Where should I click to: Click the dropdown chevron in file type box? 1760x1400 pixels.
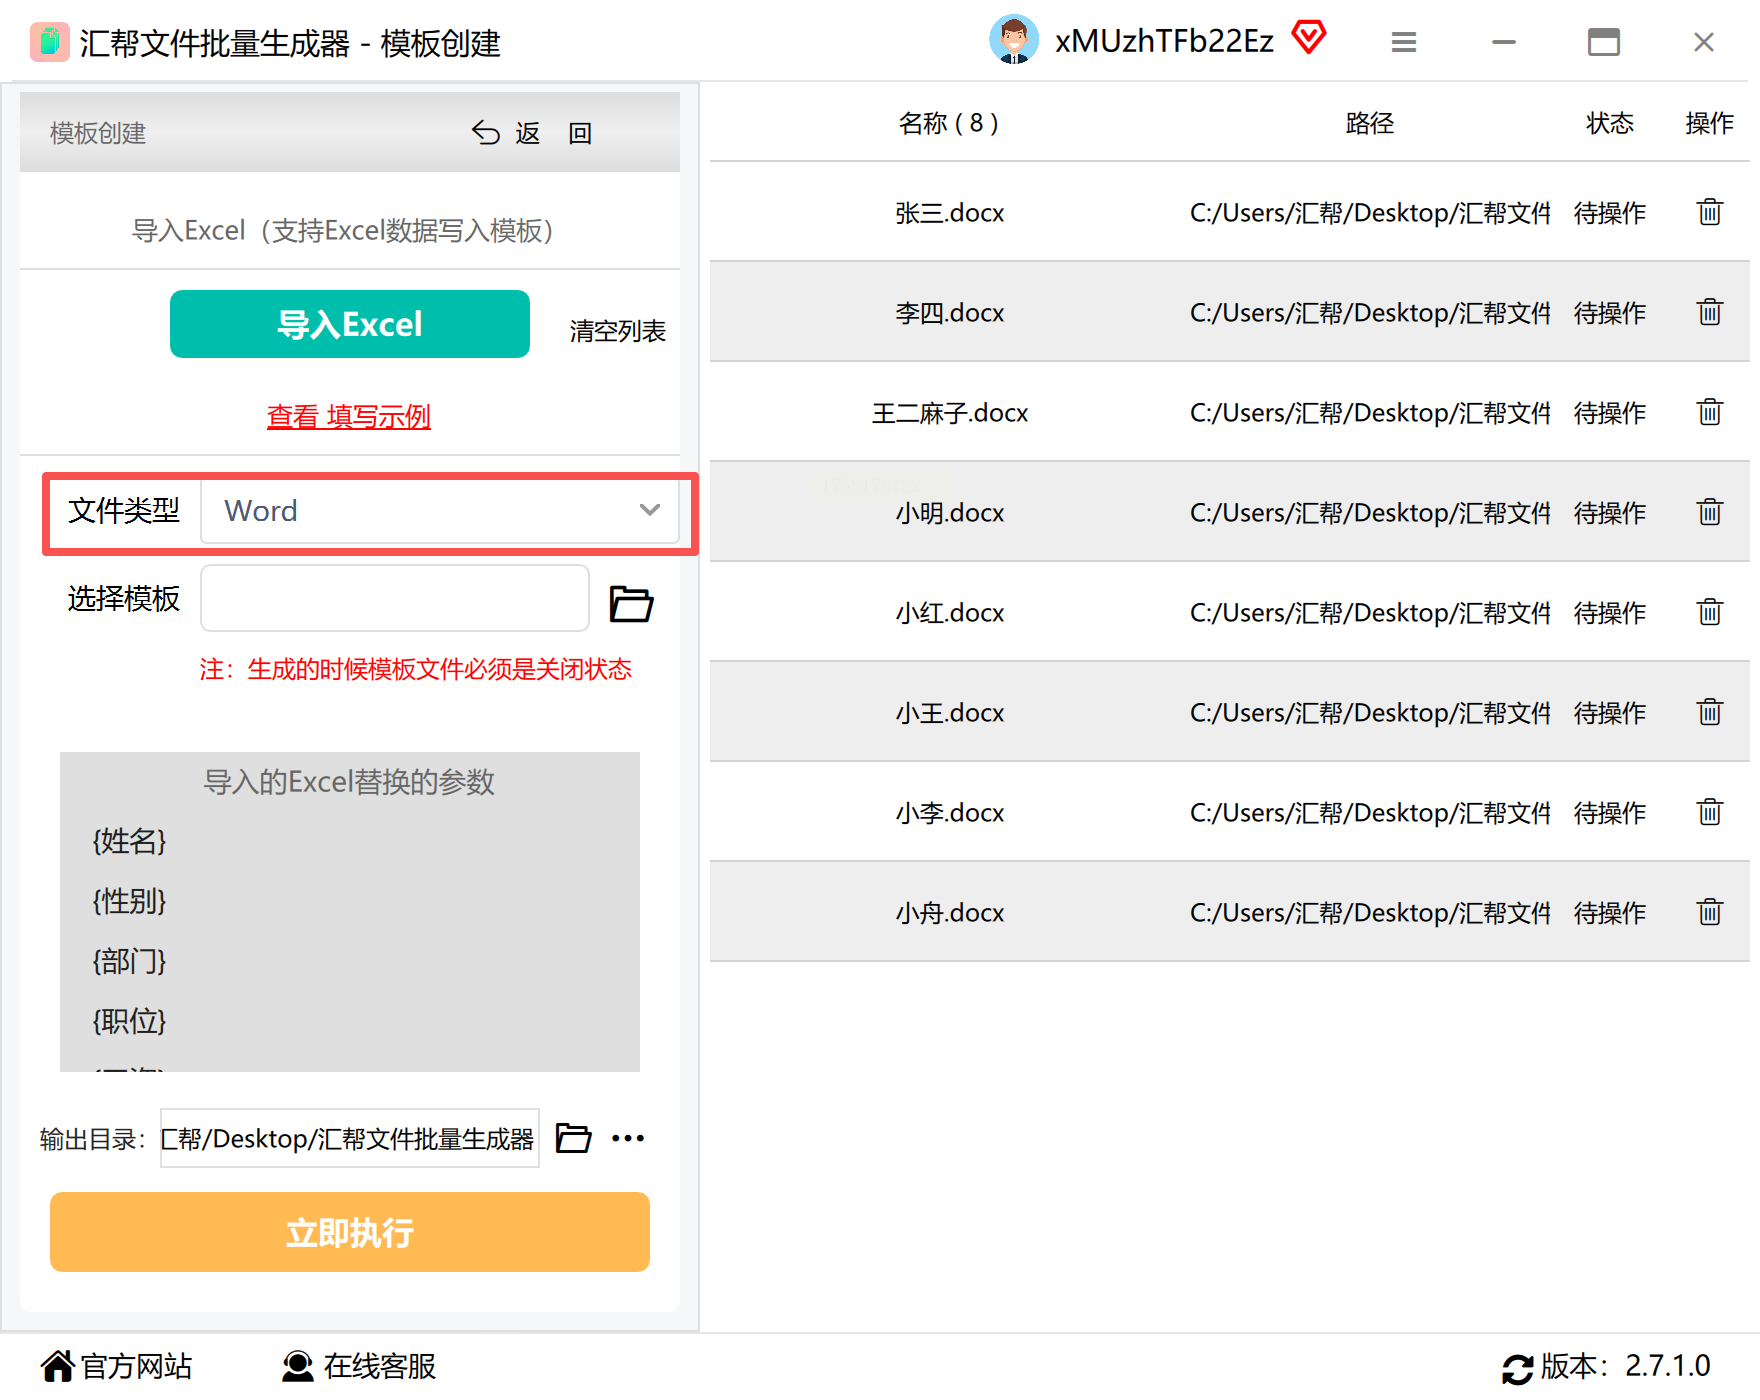(x=649, y=510)
